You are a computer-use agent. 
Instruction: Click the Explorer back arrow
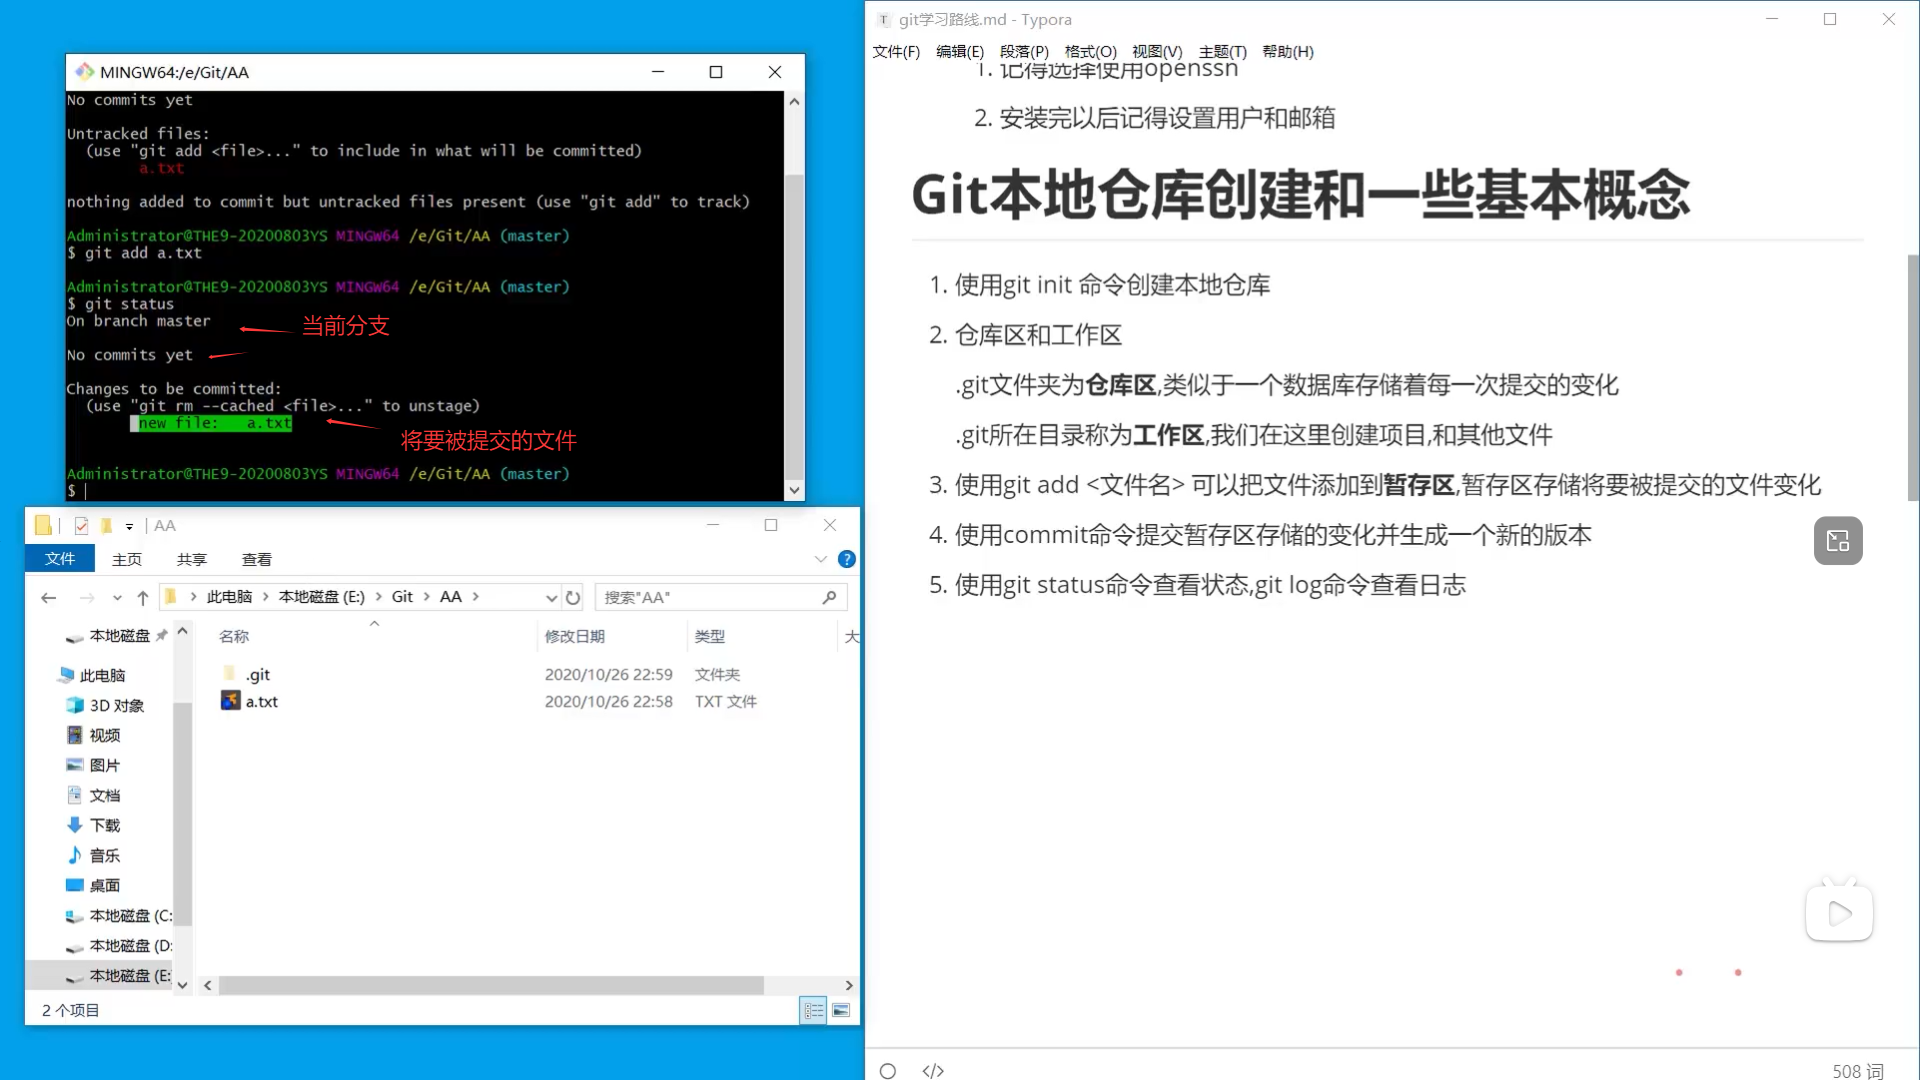[x=48, y=598]
